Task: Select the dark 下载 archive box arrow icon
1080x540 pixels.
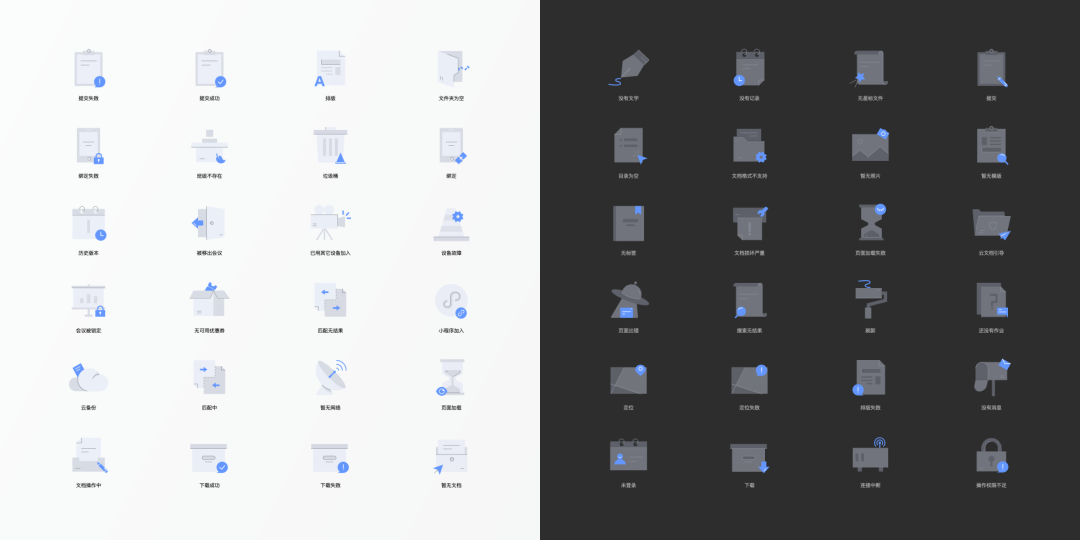Action: coord(749,458)
